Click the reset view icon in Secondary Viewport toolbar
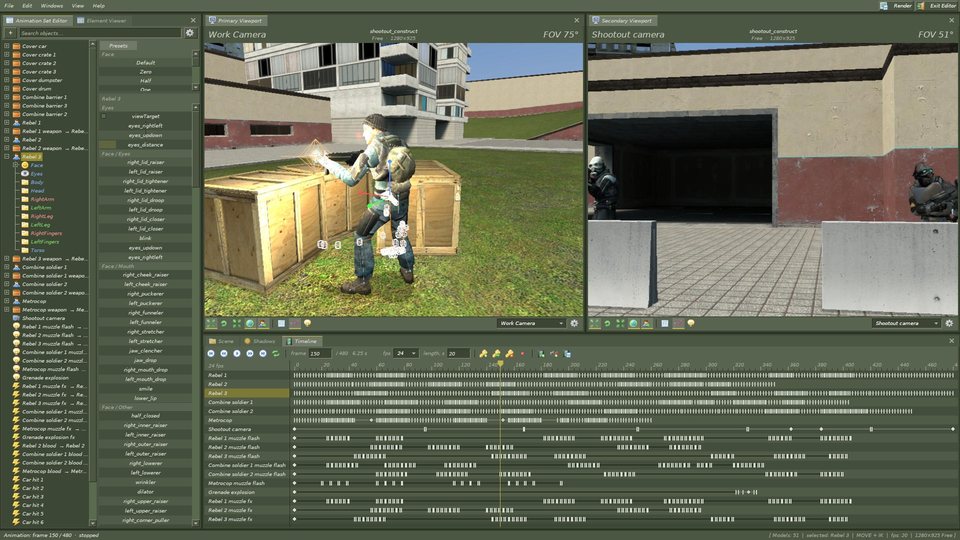The image size is (960, 540). click(x=607, y=323)
